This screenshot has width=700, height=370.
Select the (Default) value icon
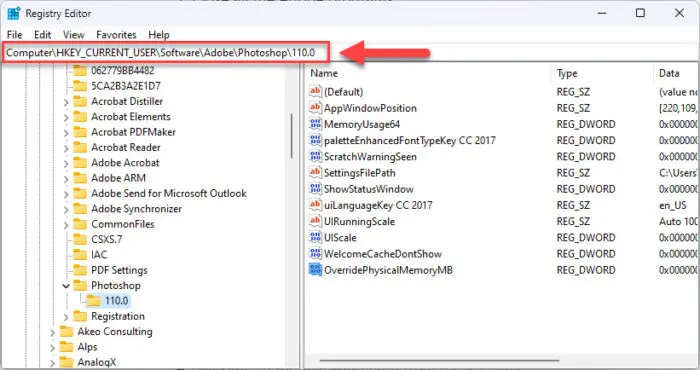(315, 91)
